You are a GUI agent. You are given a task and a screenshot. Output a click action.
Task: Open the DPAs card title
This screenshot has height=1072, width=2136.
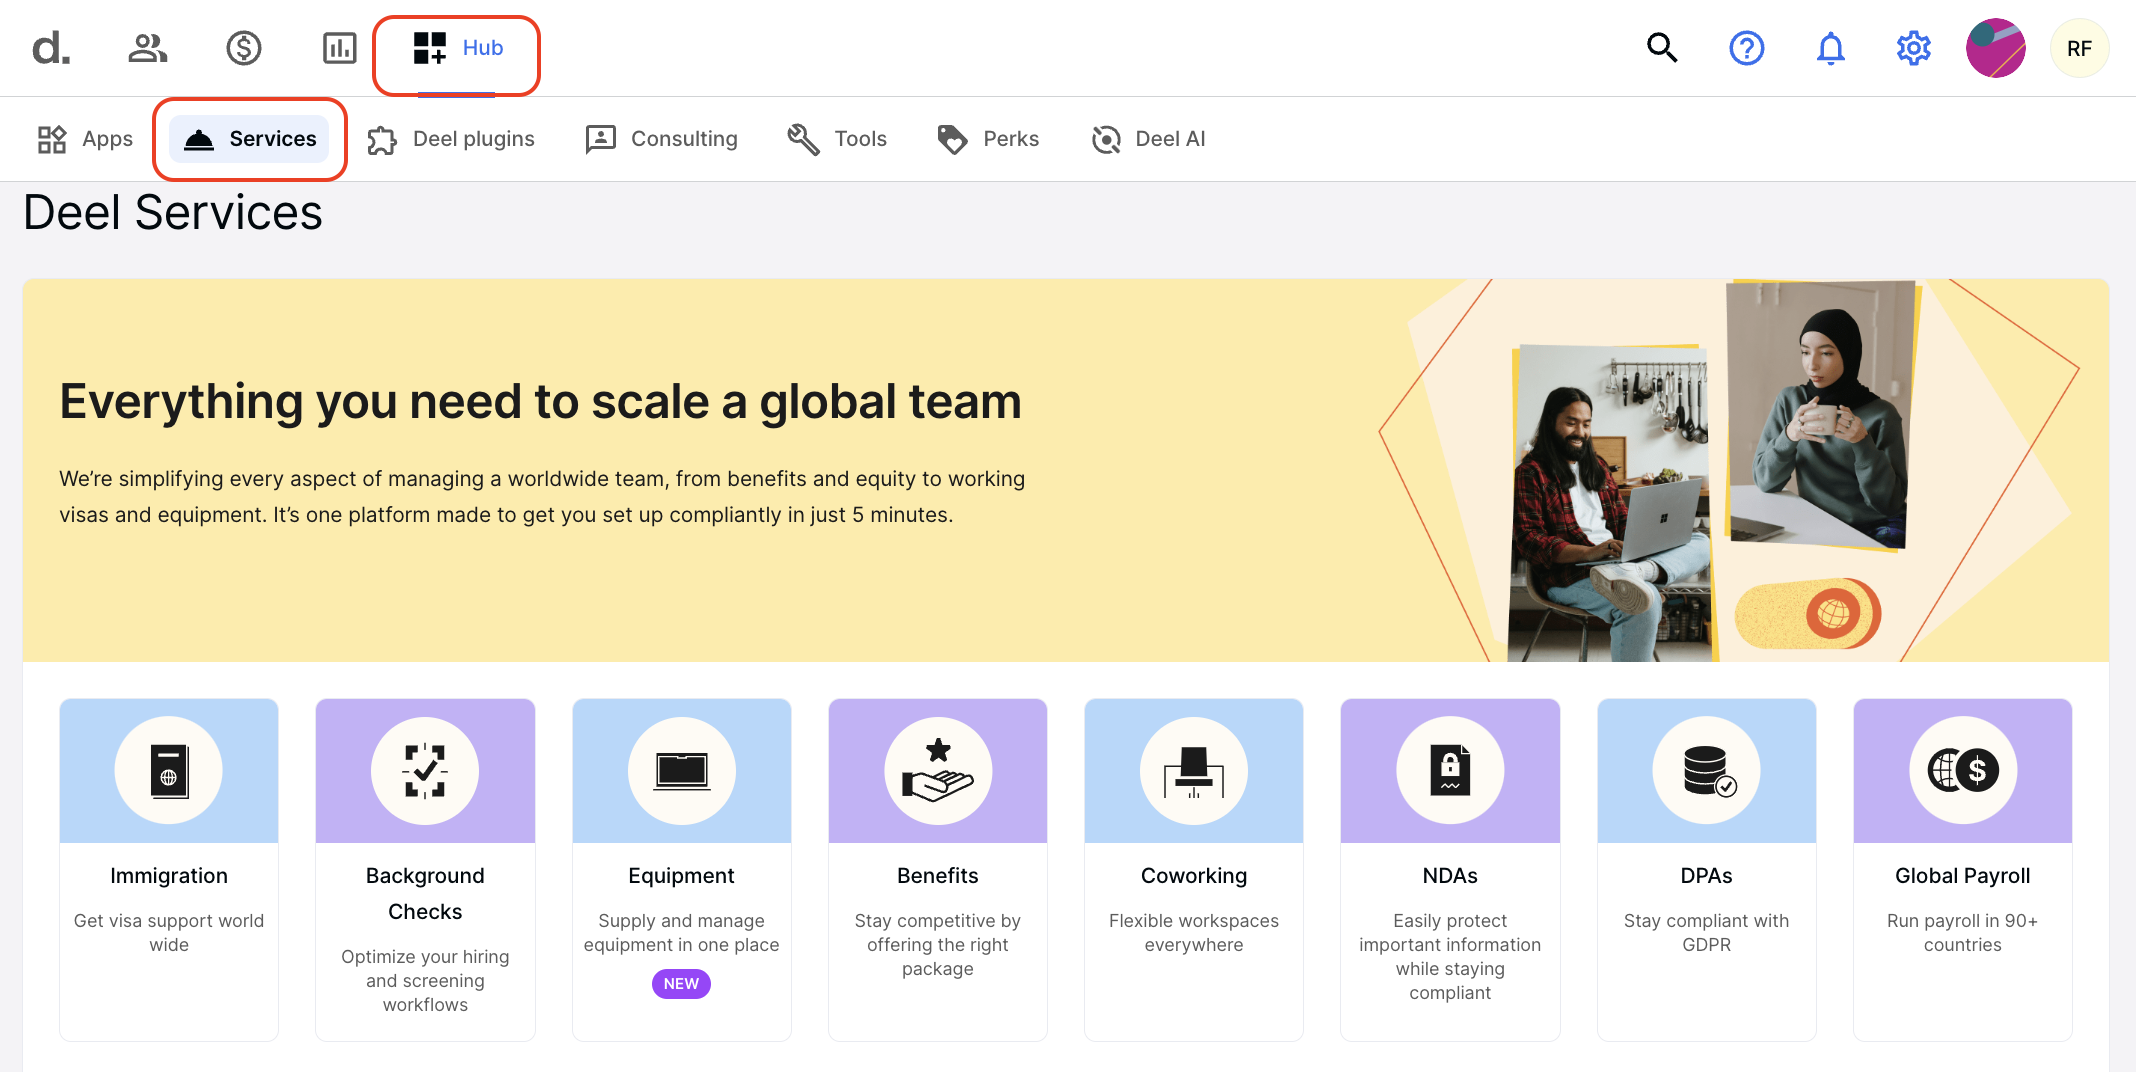(1707, 876)
